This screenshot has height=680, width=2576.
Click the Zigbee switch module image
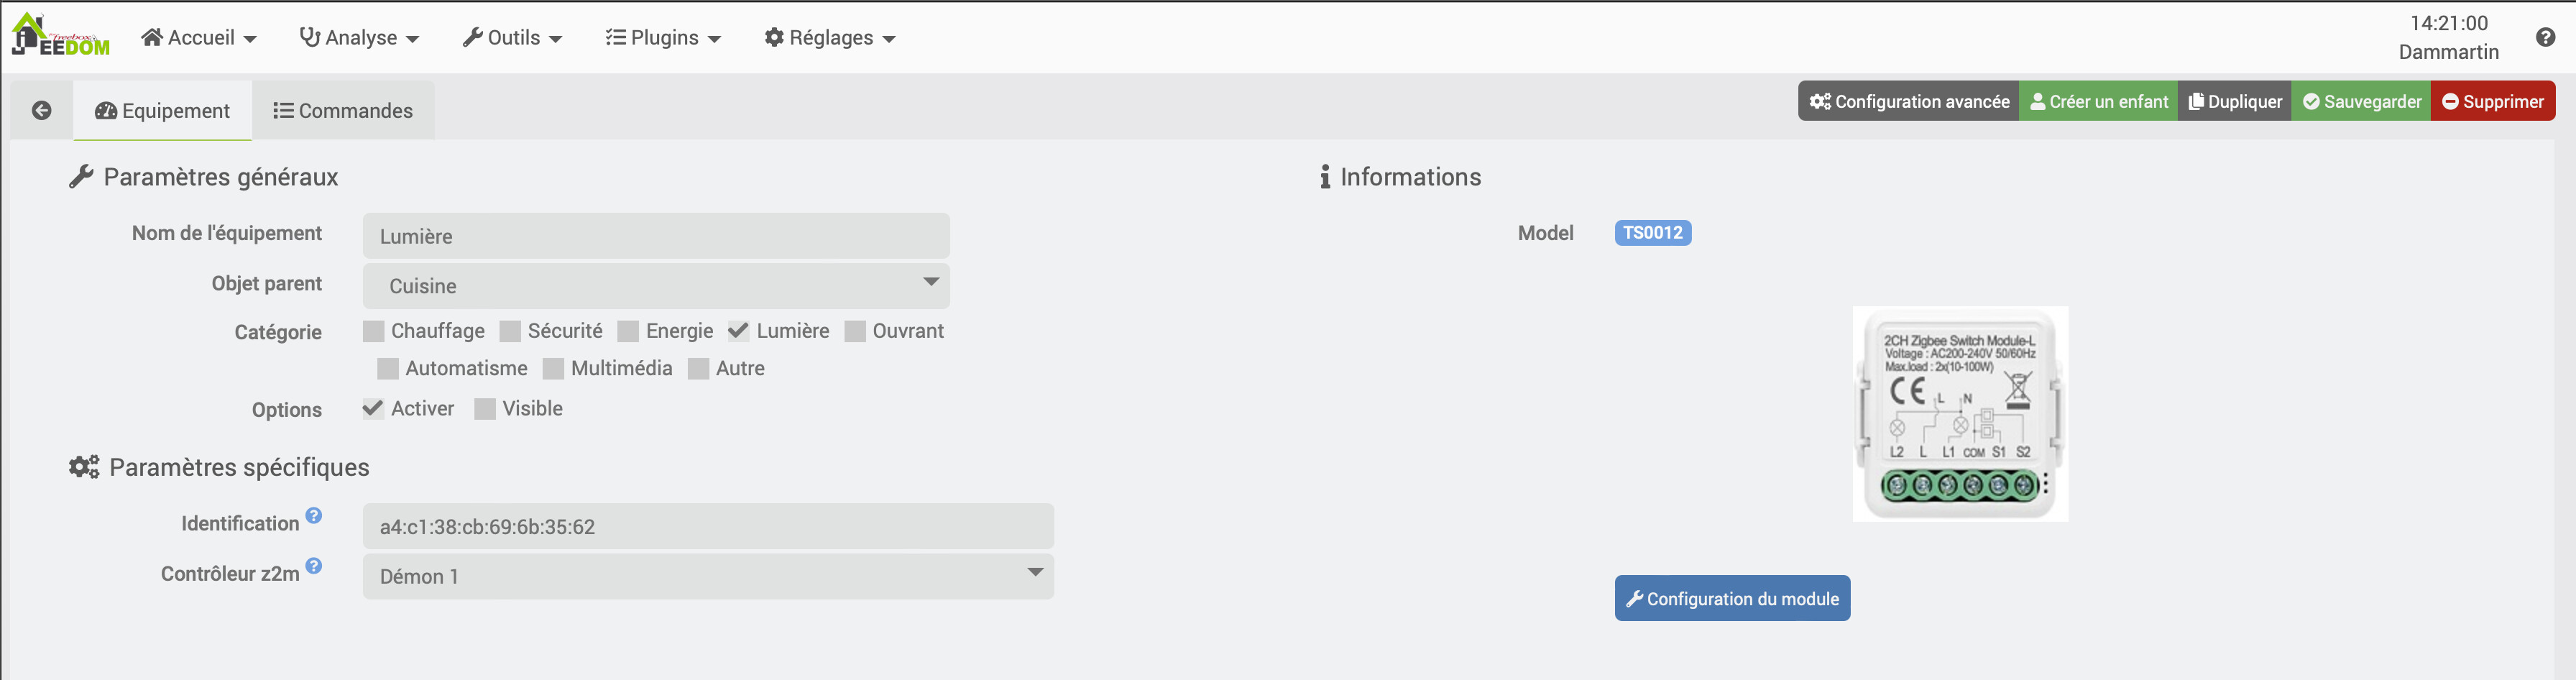click(1960, 414)
